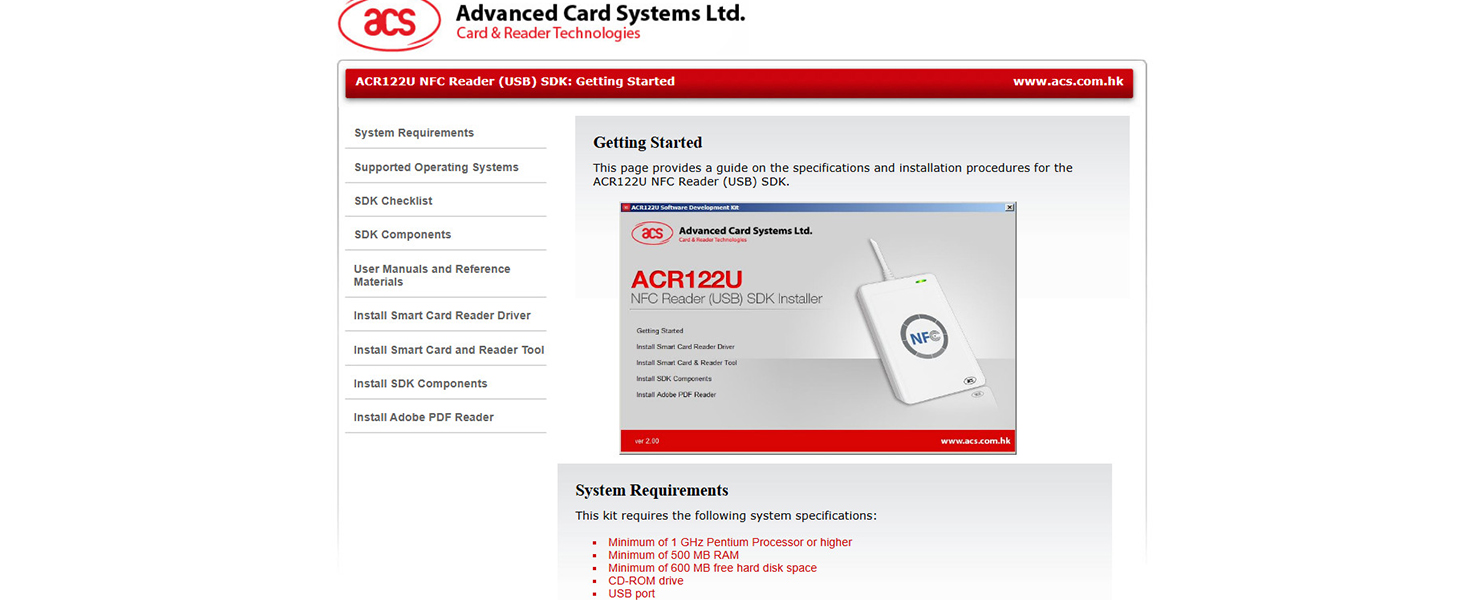This screenshot has height=600, width=1464.
Task: Select Install Adobe PDF Reader in sidebar
Action: 423,418
